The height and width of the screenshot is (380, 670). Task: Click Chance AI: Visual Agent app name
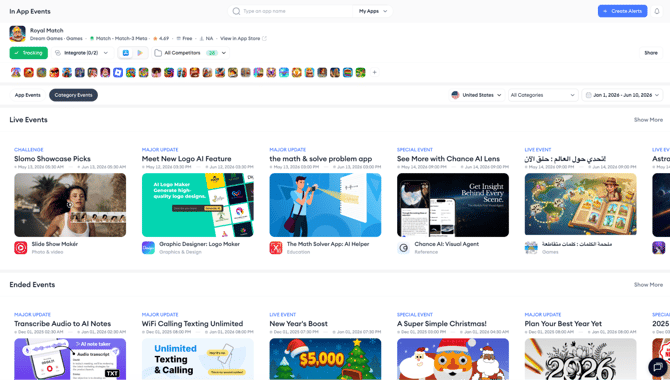point(447,244)
